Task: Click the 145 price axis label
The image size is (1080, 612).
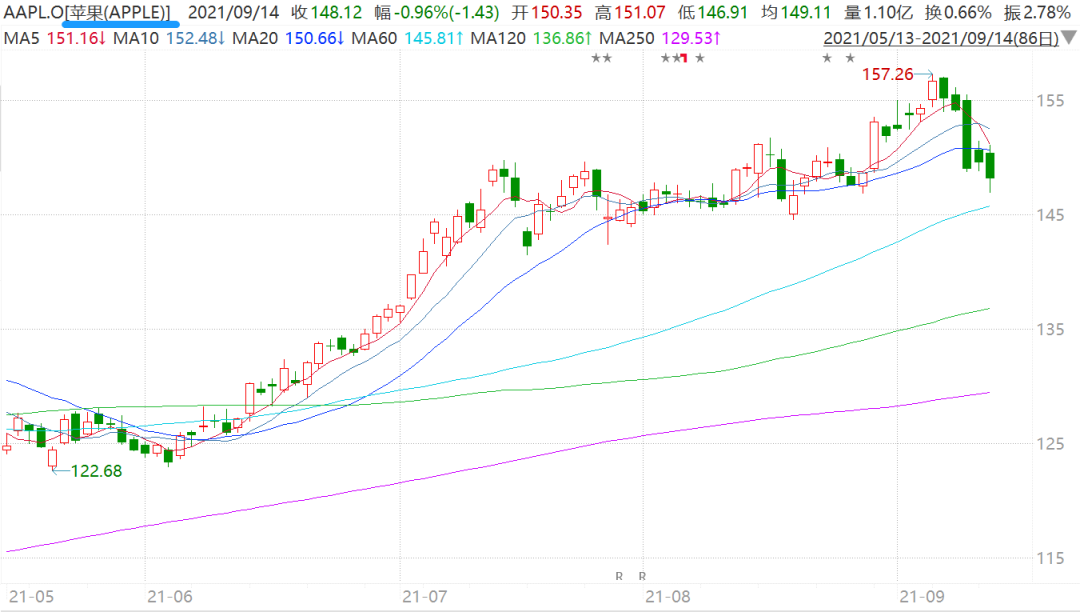Action: [x=1050, y=215]
